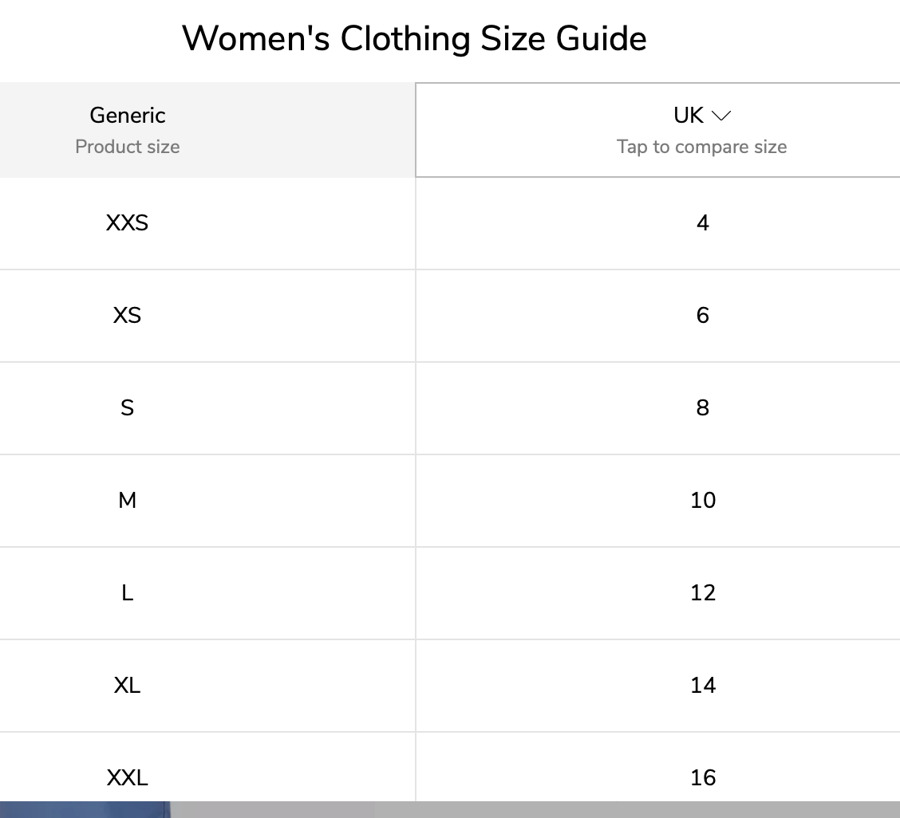Select UK size 14 cell

[703, 685]
